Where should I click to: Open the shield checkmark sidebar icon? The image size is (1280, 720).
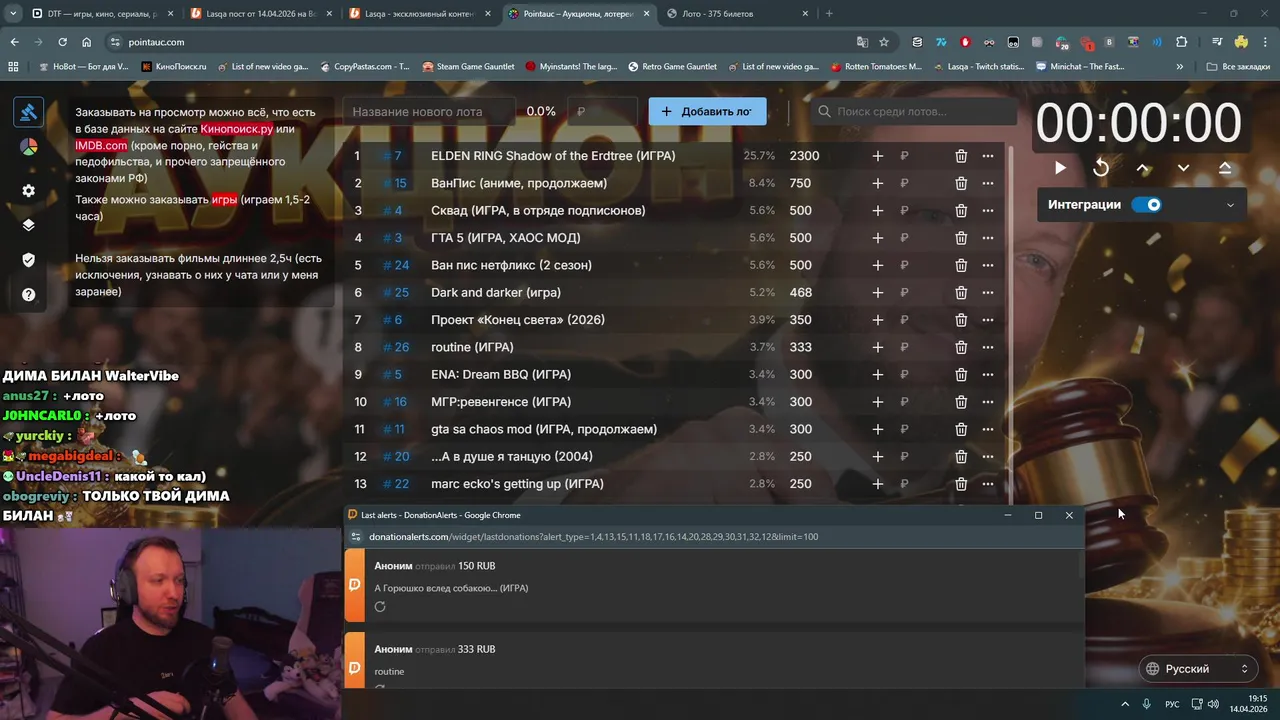click(x=28, y=260)
